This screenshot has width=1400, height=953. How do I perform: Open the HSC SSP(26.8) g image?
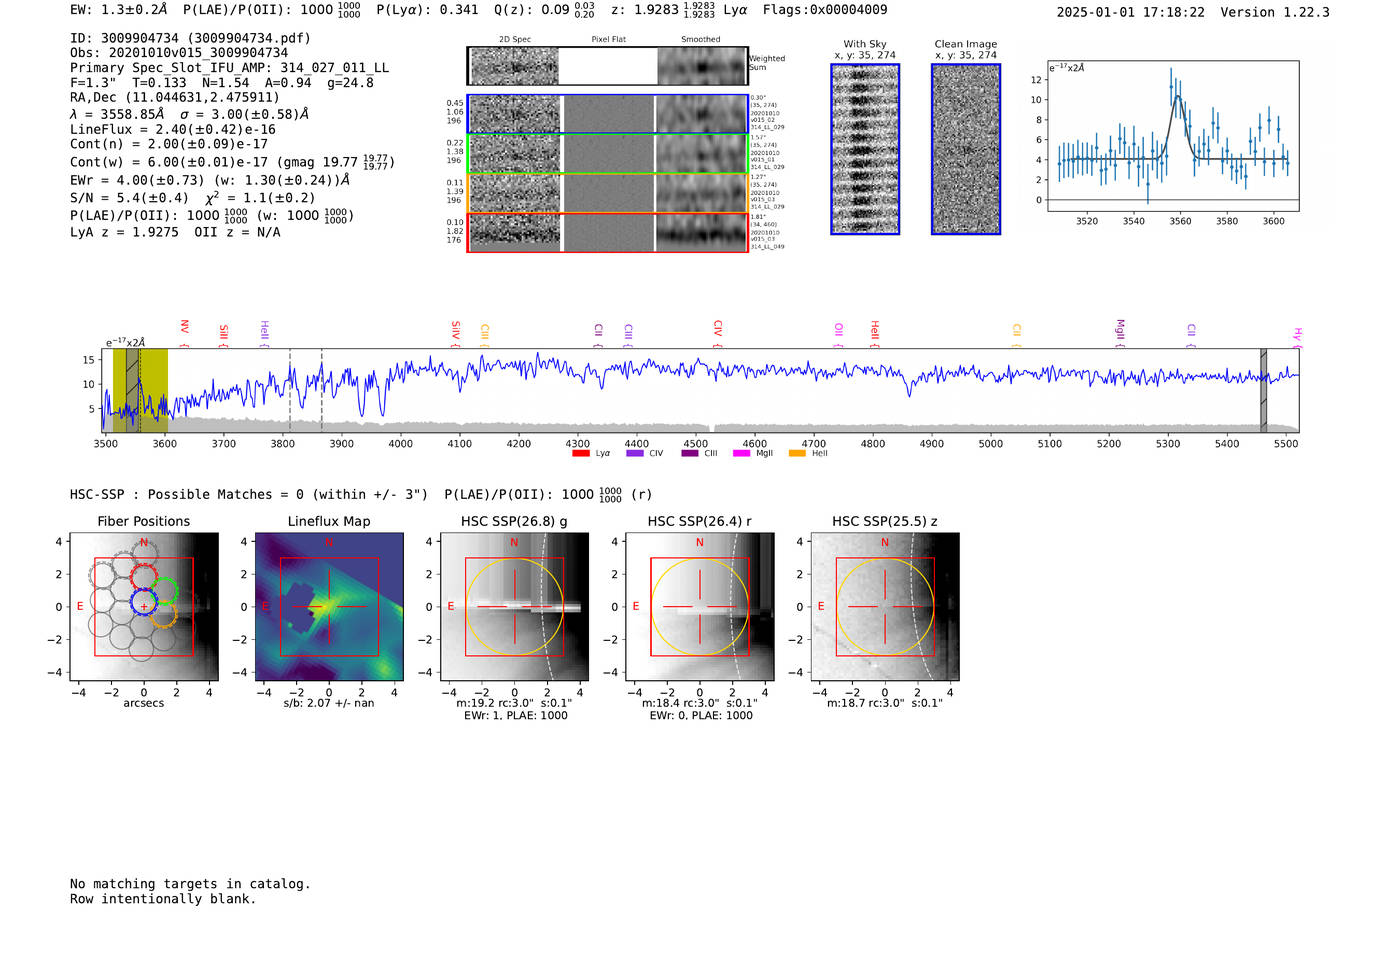pos(514,607)
